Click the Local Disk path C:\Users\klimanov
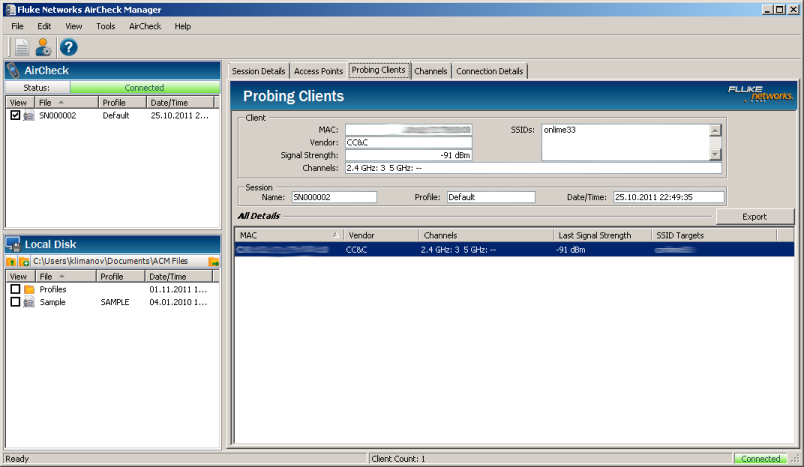 (x=110, y=261)
